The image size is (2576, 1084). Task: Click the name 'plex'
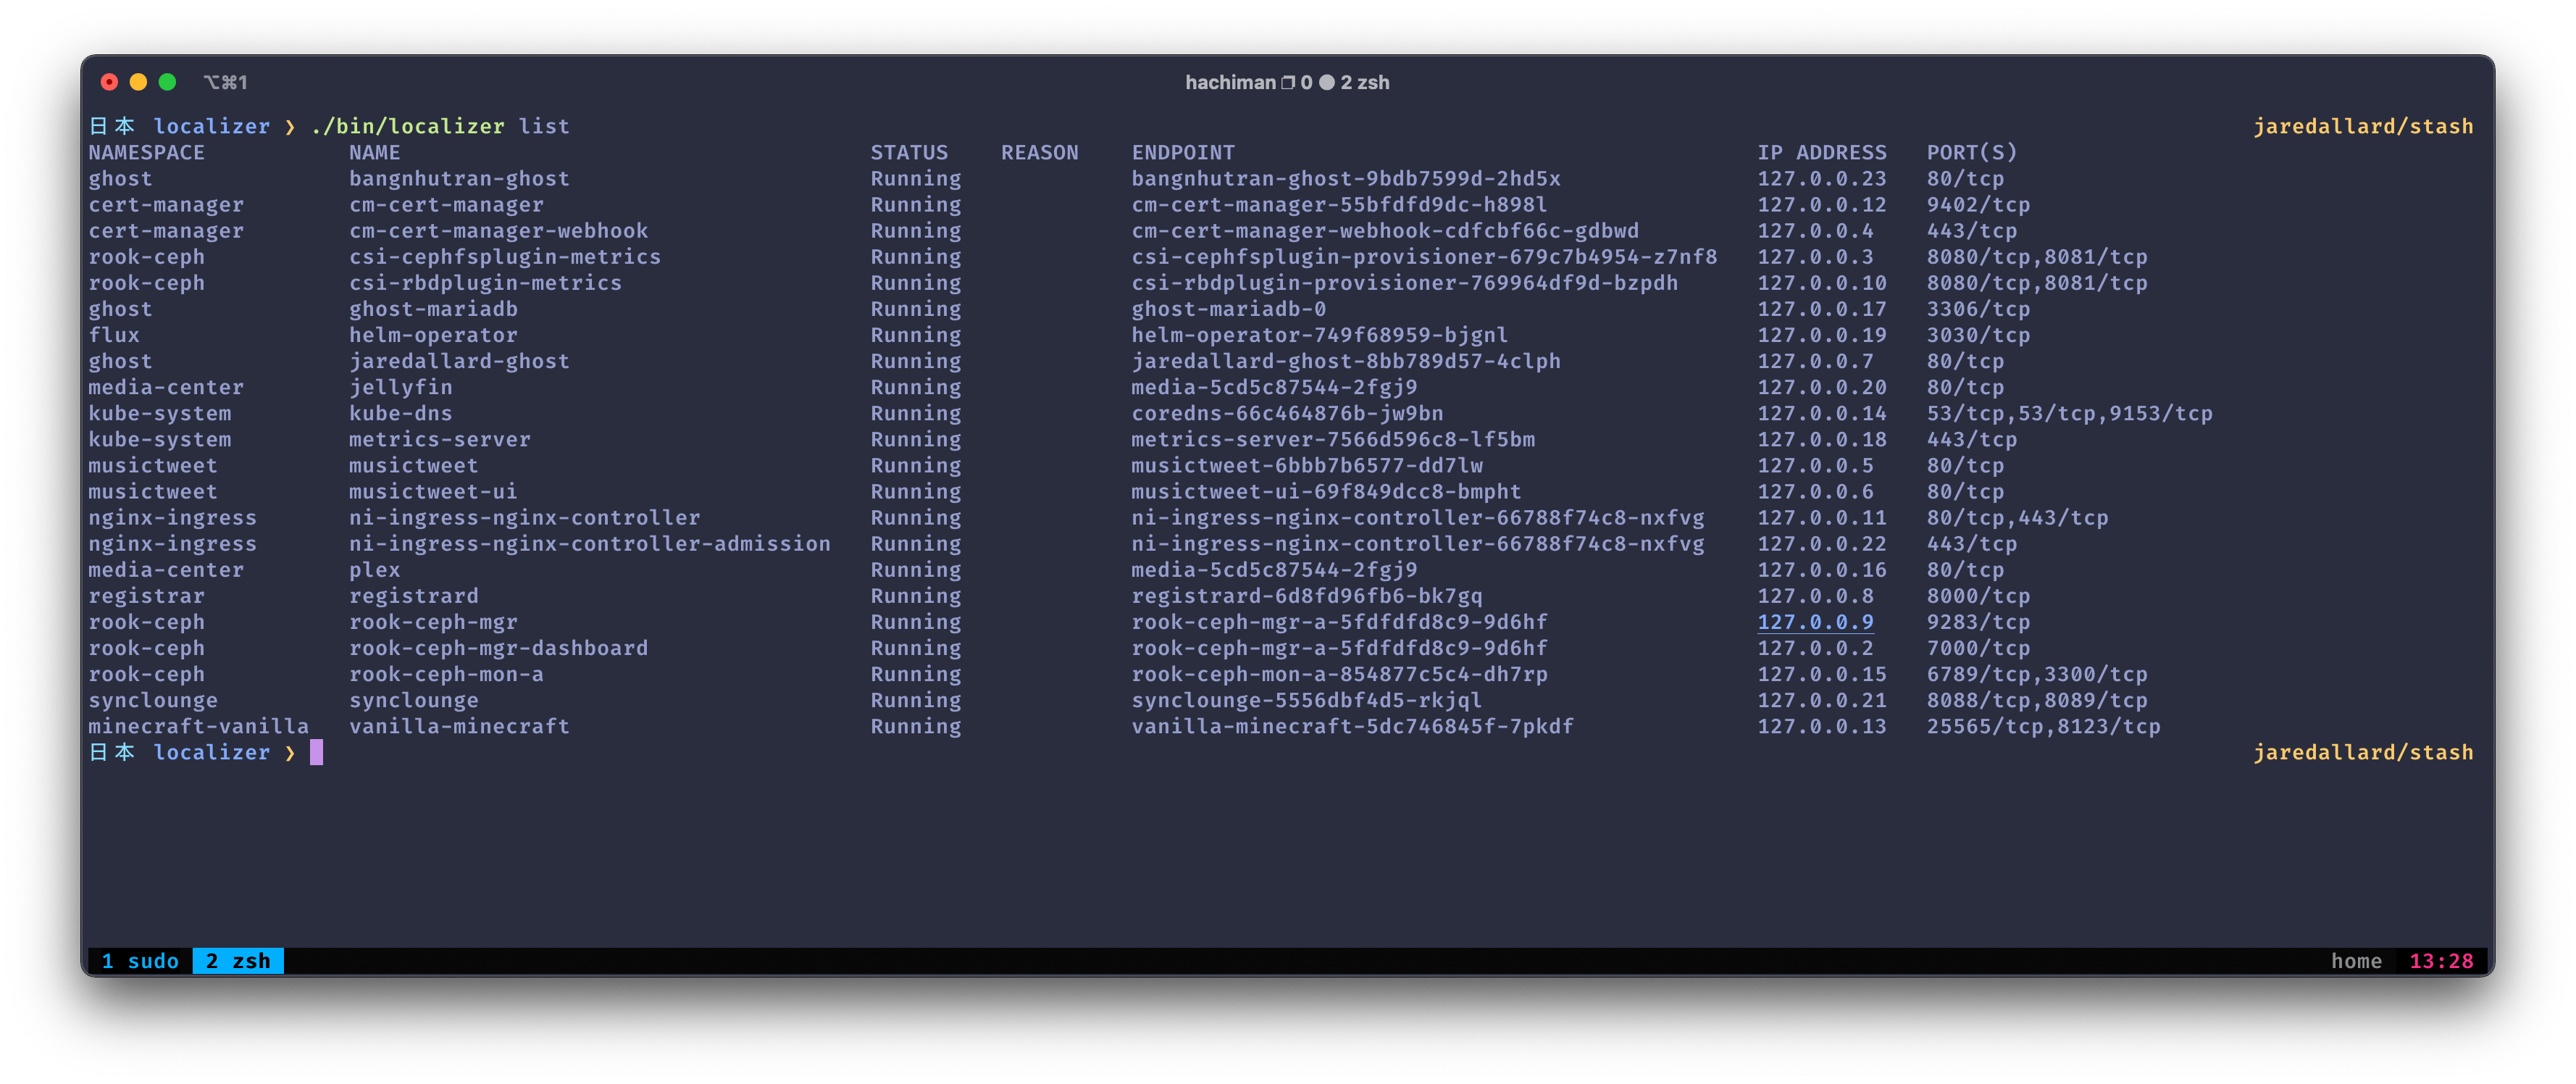(374, 570)
